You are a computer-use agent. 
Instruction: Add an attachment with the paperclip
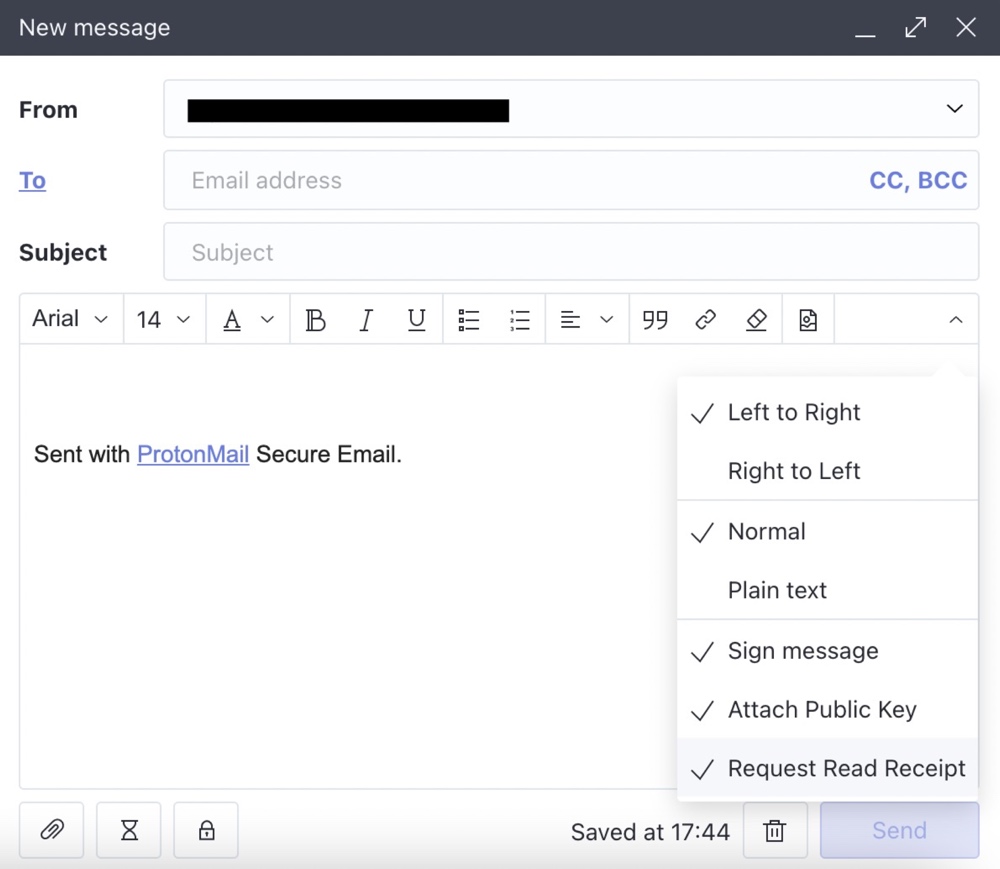point(52,830)
